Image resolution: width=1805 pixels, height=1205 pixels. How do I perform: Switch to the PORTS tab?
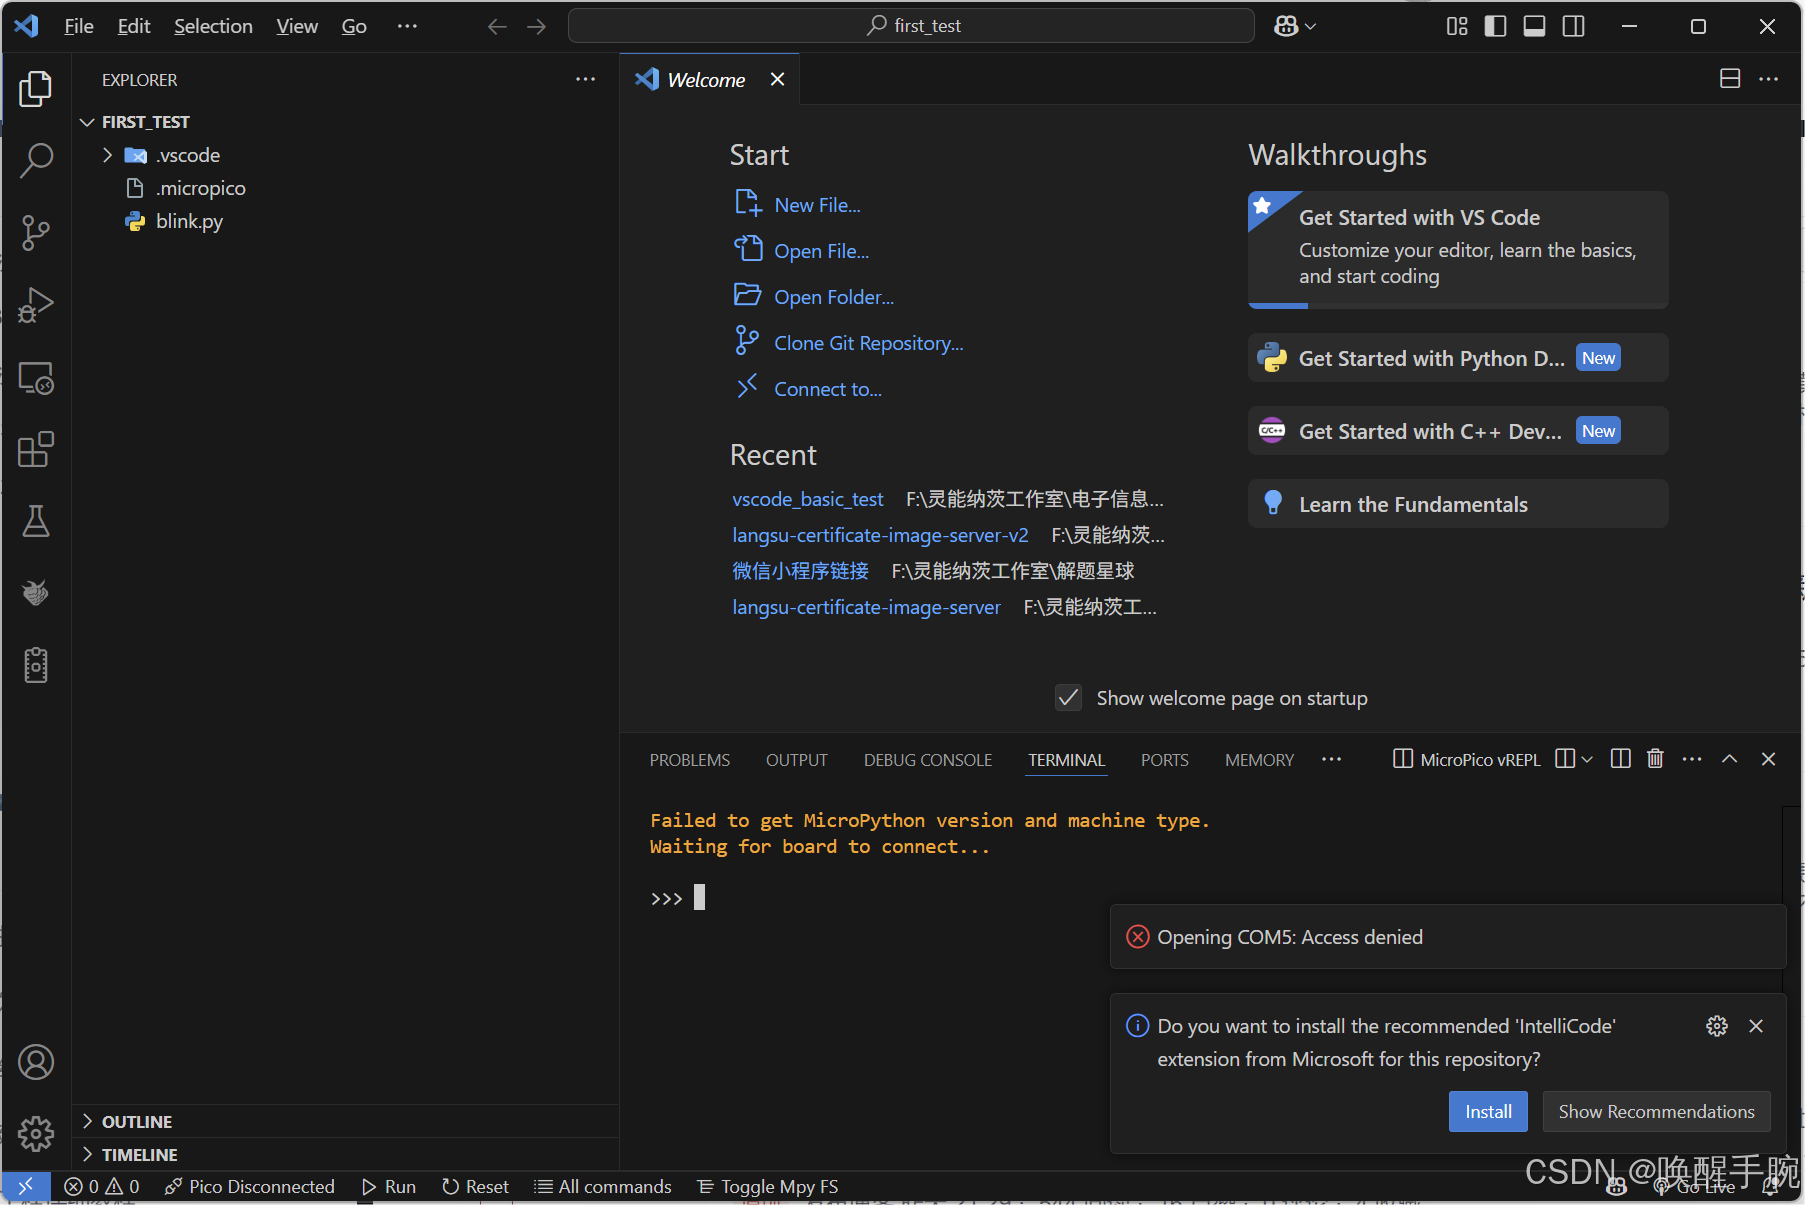click(1165, 760)
